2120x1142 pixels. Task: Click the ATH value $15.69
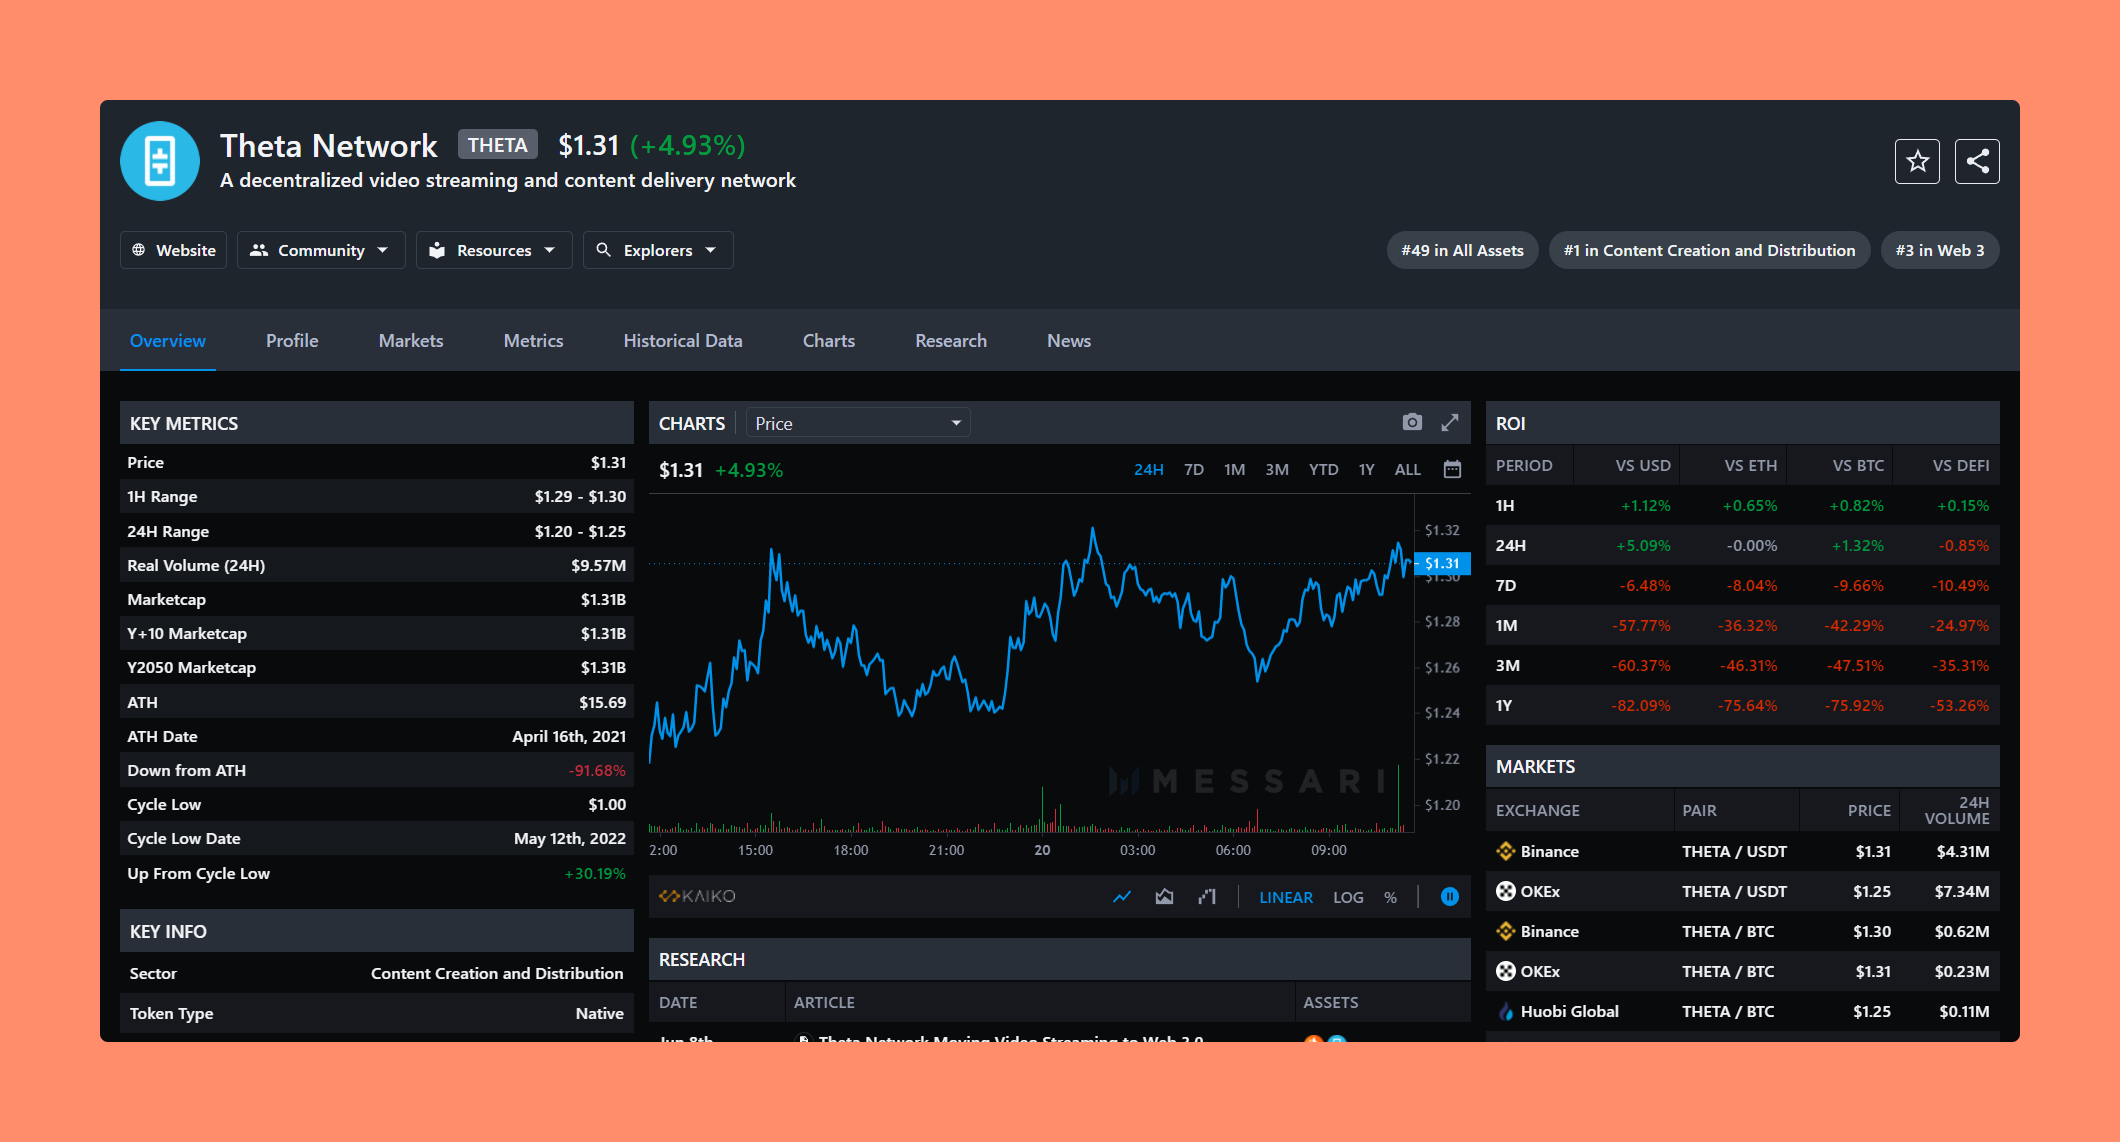602,702
